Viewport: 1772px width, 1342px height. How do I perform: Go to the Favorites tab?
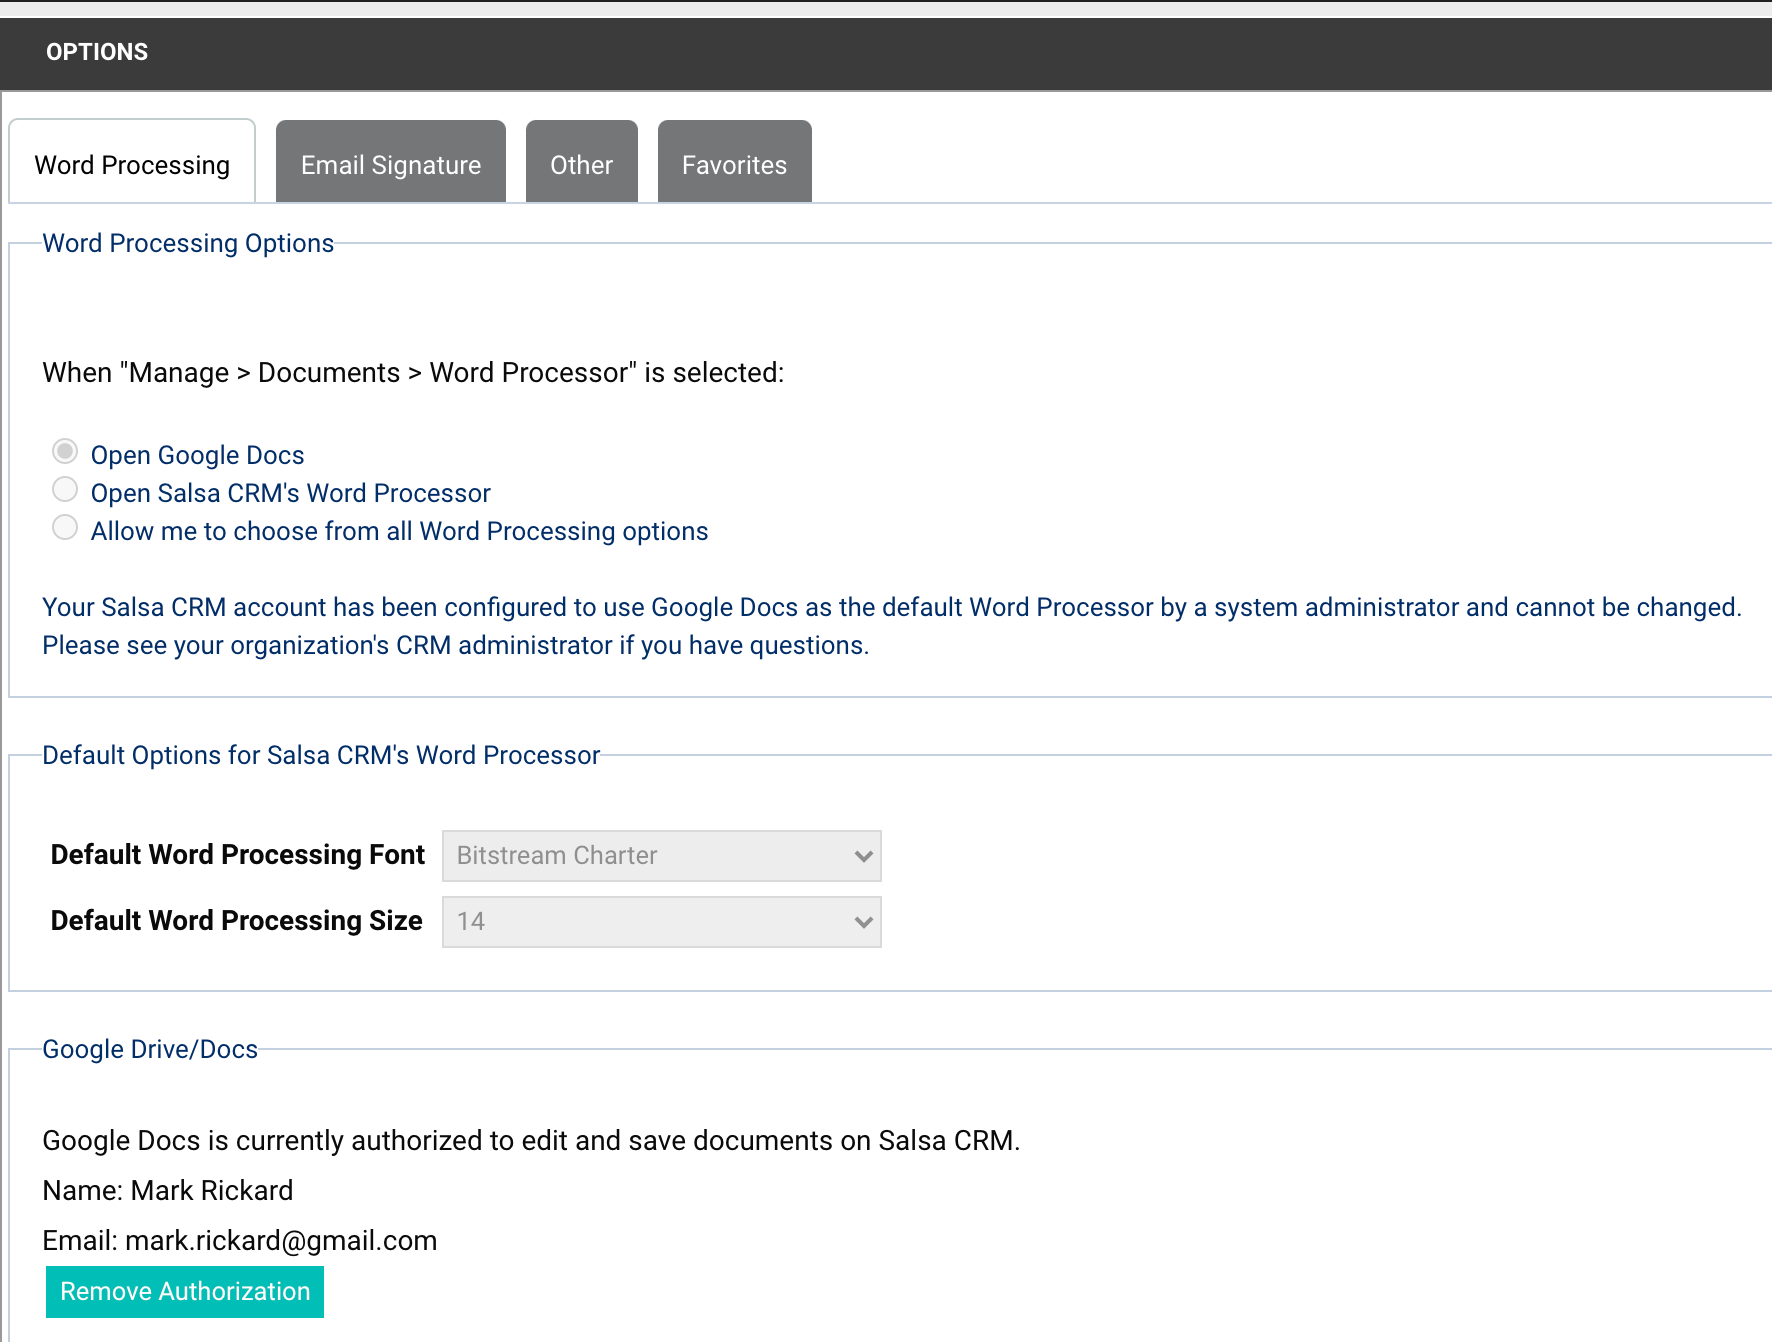[x=735, y=162]
